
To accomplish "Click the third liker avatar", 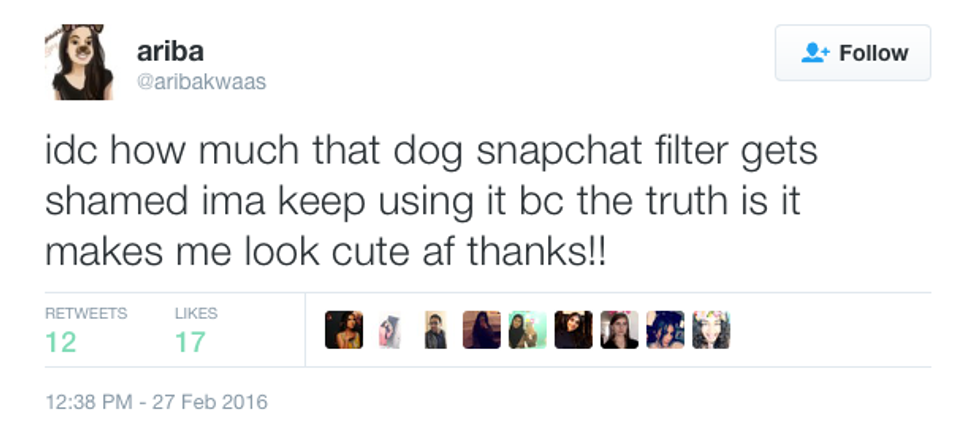I will coord(435,330).
